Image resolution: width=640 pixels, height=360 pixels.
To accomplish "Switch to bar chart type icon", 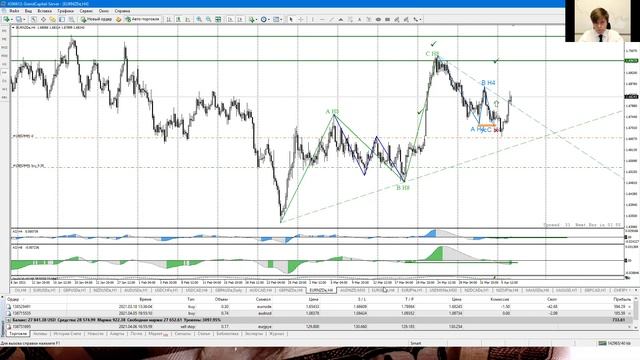I will (169, 19).
